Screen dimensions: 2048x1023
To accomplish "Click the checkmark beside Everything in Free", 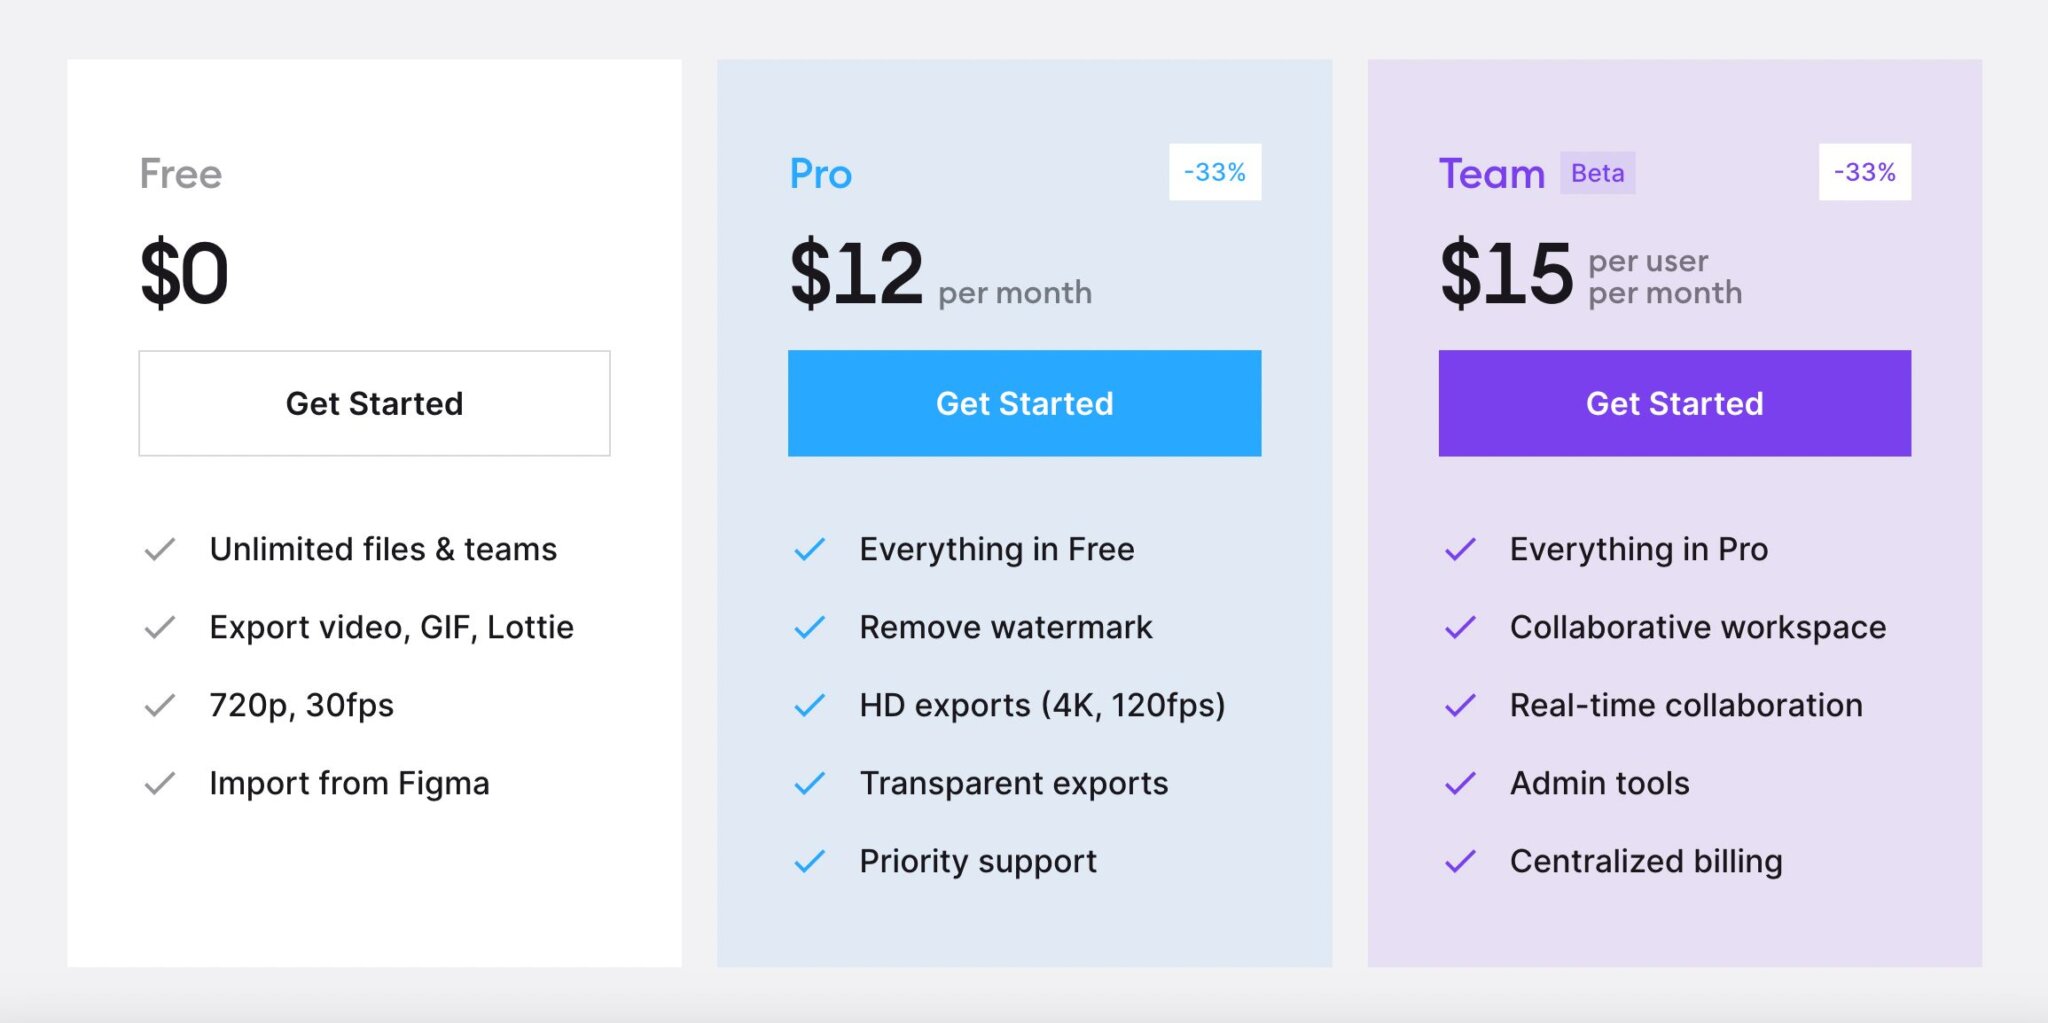I will (809, 548).
